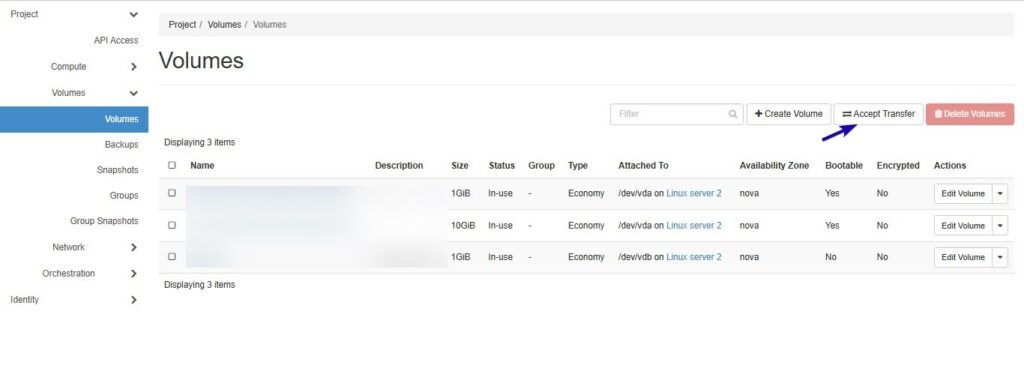
Task: Click the Group column header
Action: pos(541,166)
